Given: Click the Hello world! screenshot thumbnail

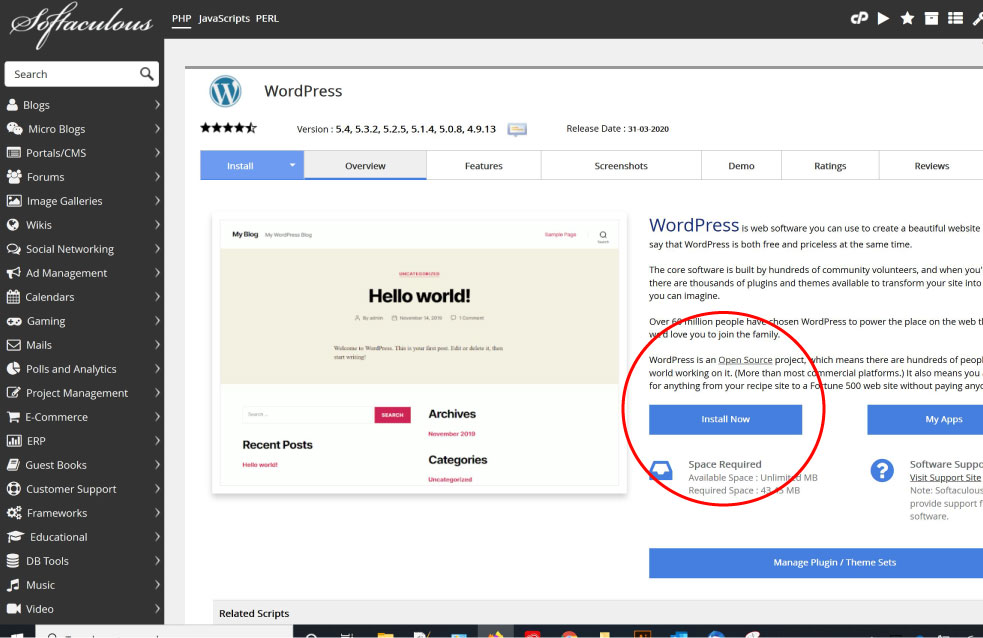Looking at the screenshot, I should point(419,352).
